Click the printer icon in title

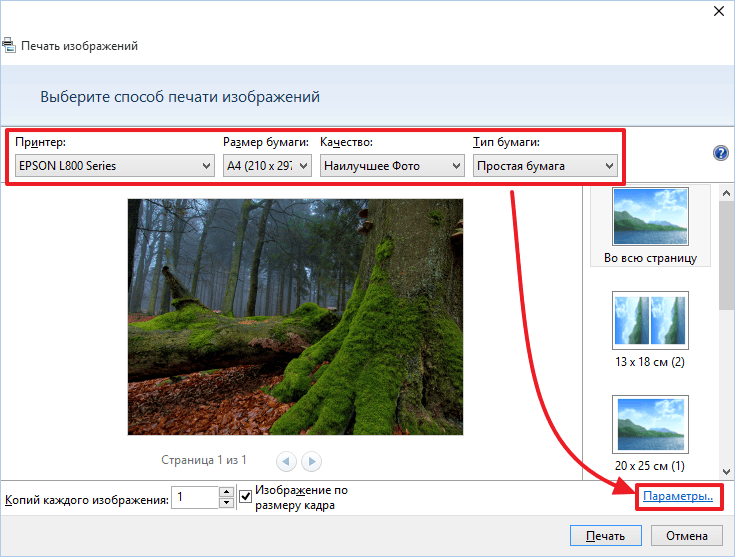pyautogui.click(x=8, y=45)
